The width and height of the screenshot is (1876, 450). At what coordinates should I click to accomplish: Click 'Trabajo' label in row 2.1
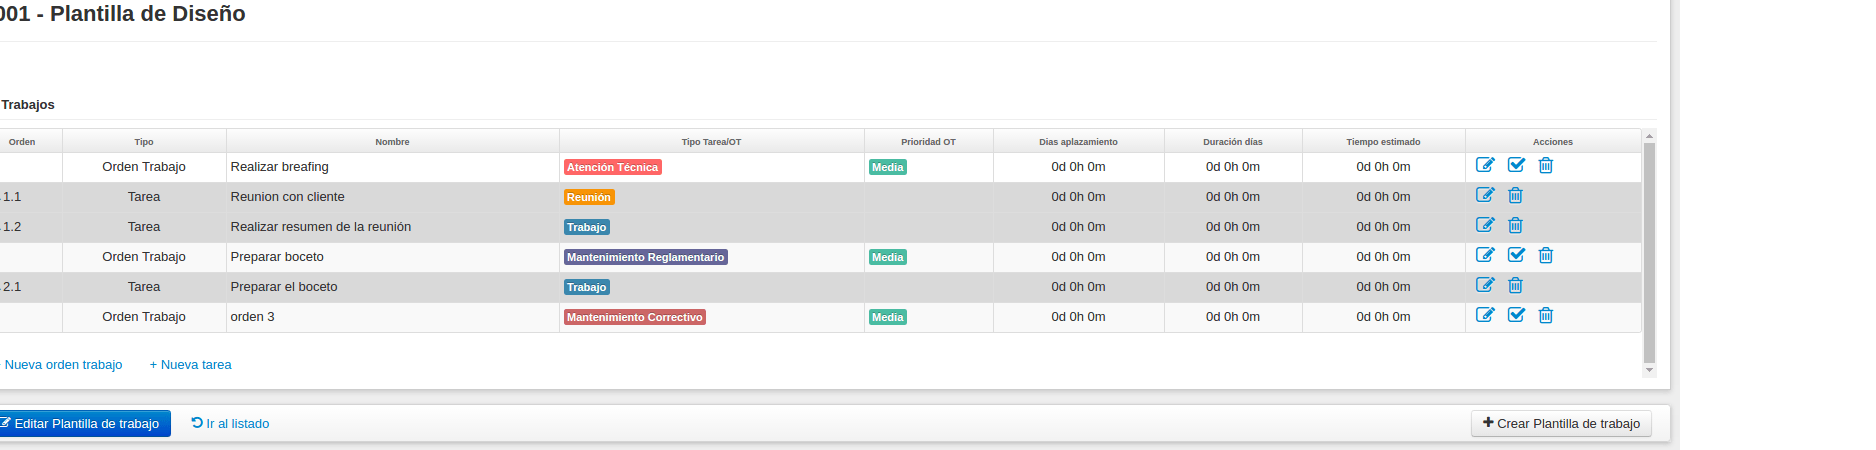(587, 287)
